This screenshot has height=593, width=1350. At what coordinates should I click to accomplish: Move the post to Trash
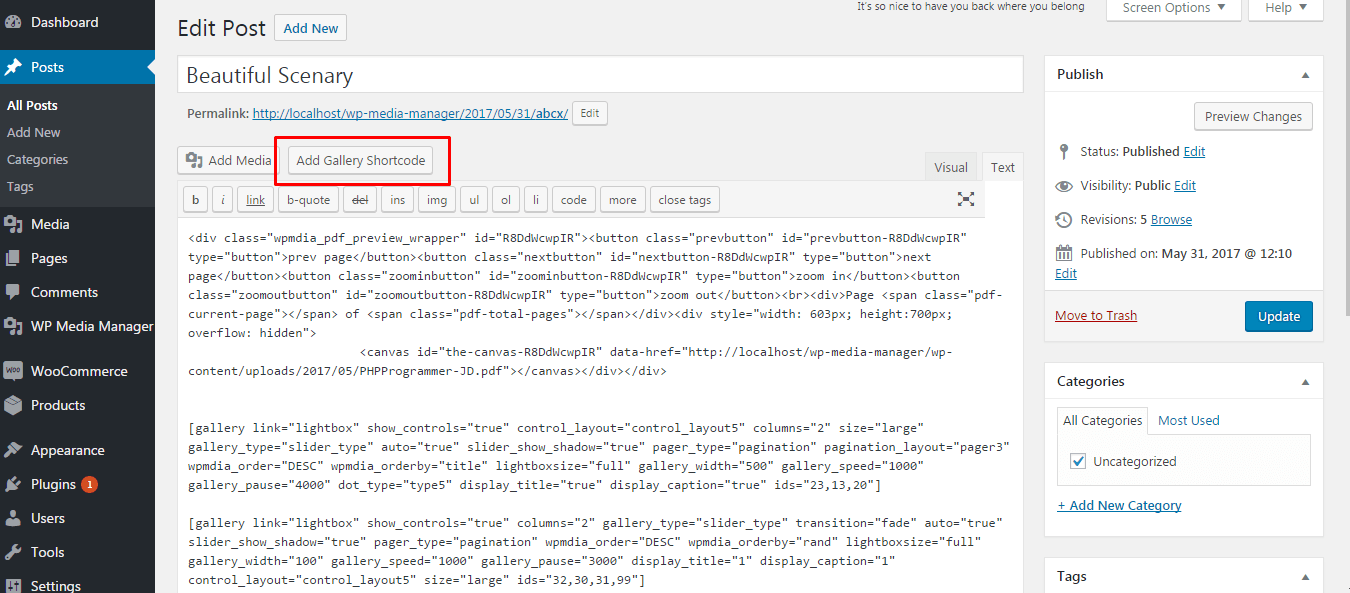[x=1095, y=315]
